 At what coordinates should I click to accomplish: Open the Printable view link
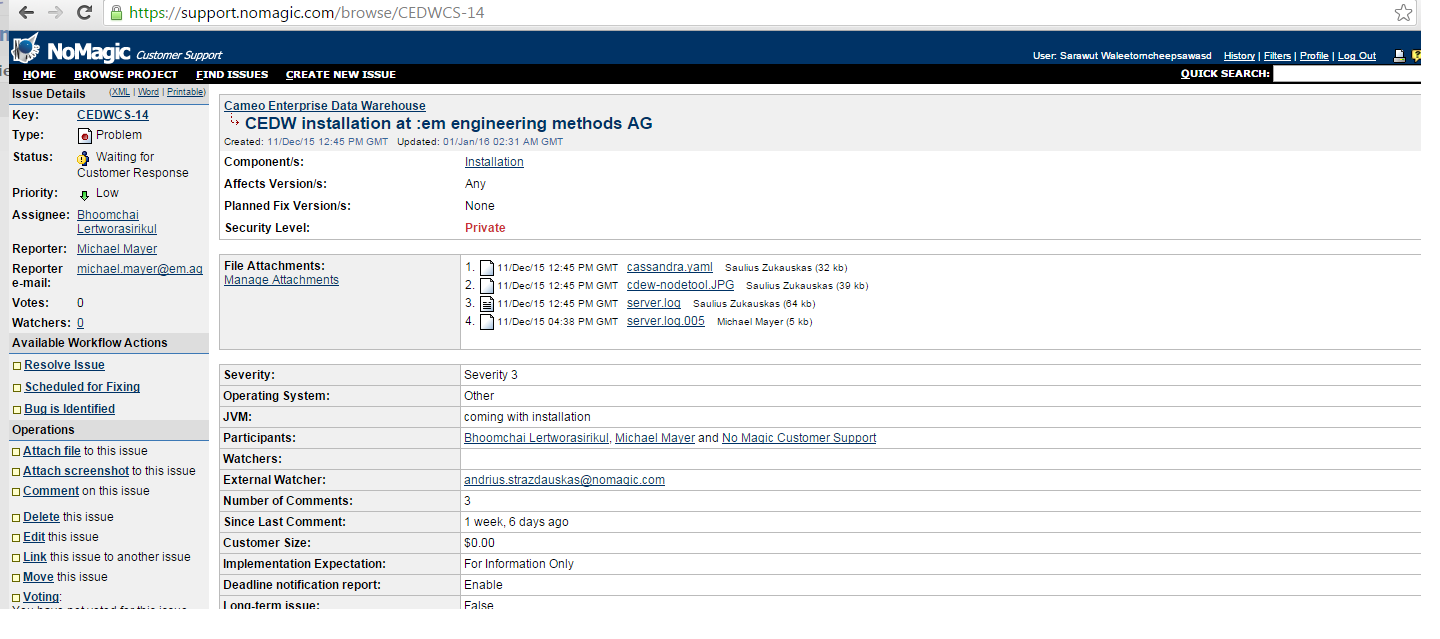186,92
